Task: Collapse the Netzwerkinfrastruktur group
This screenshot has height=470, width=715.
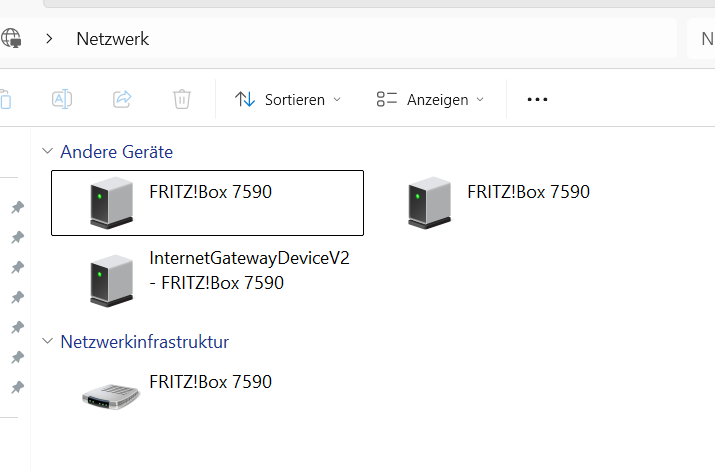Action: 46,342
